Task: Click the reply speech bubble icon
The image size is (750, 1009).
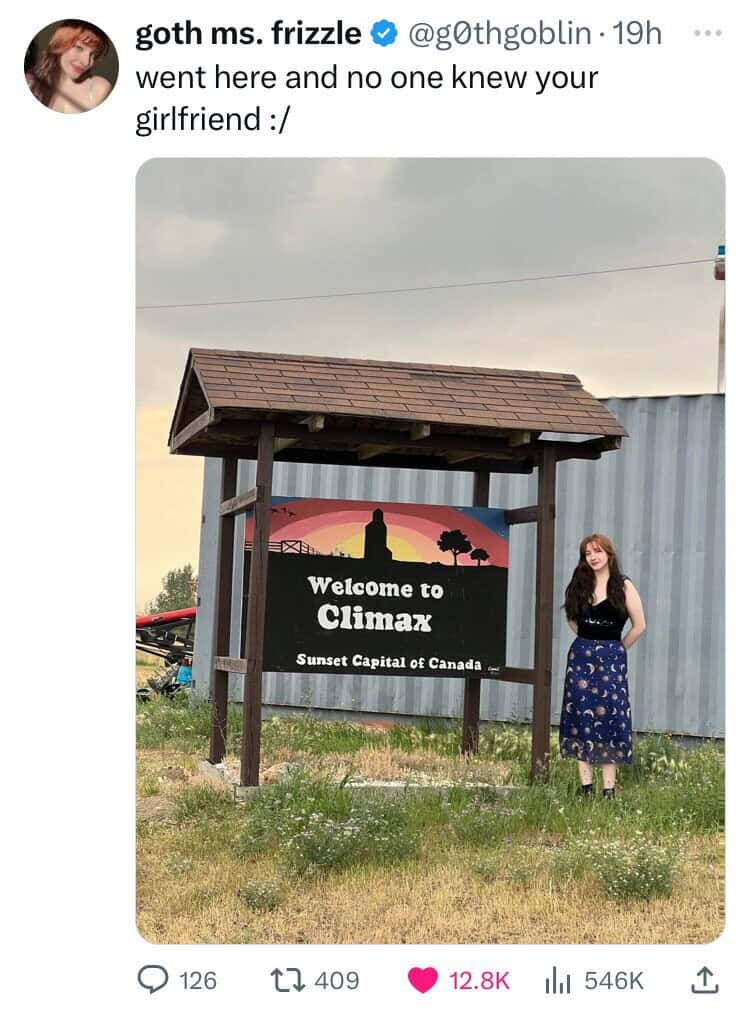Action: pos(152,980)
